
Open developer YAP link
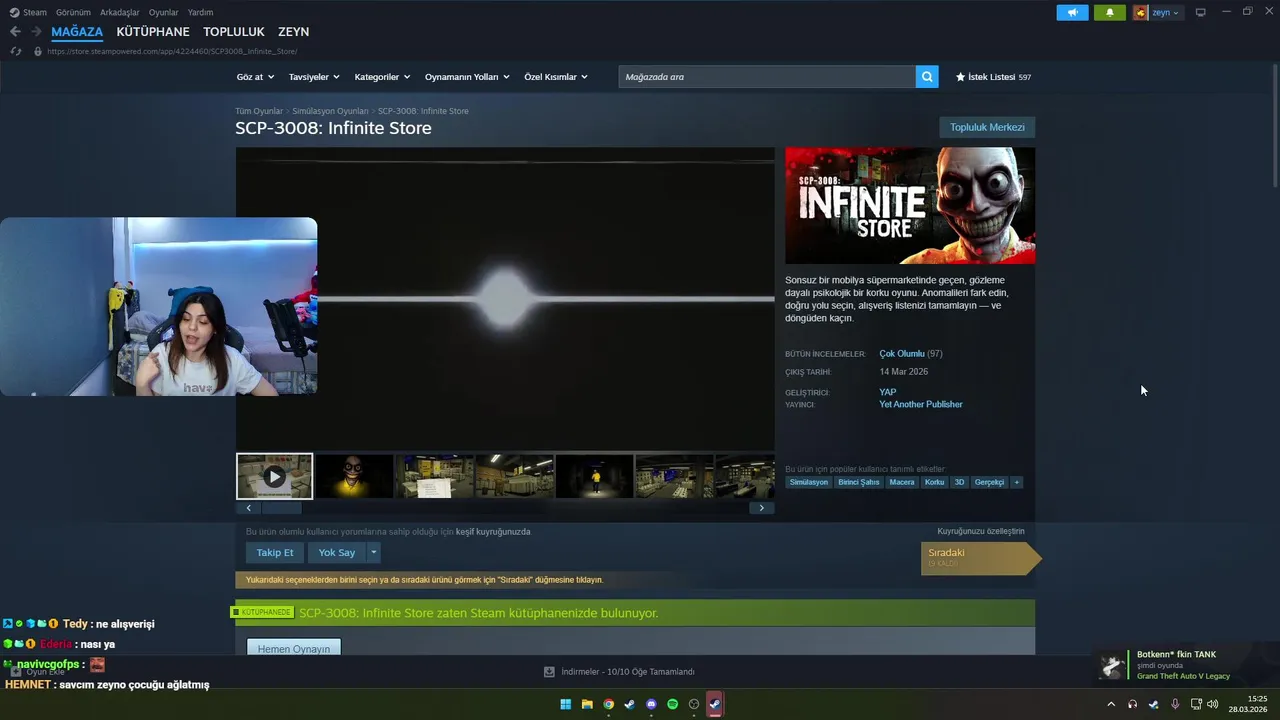(888, 392)
